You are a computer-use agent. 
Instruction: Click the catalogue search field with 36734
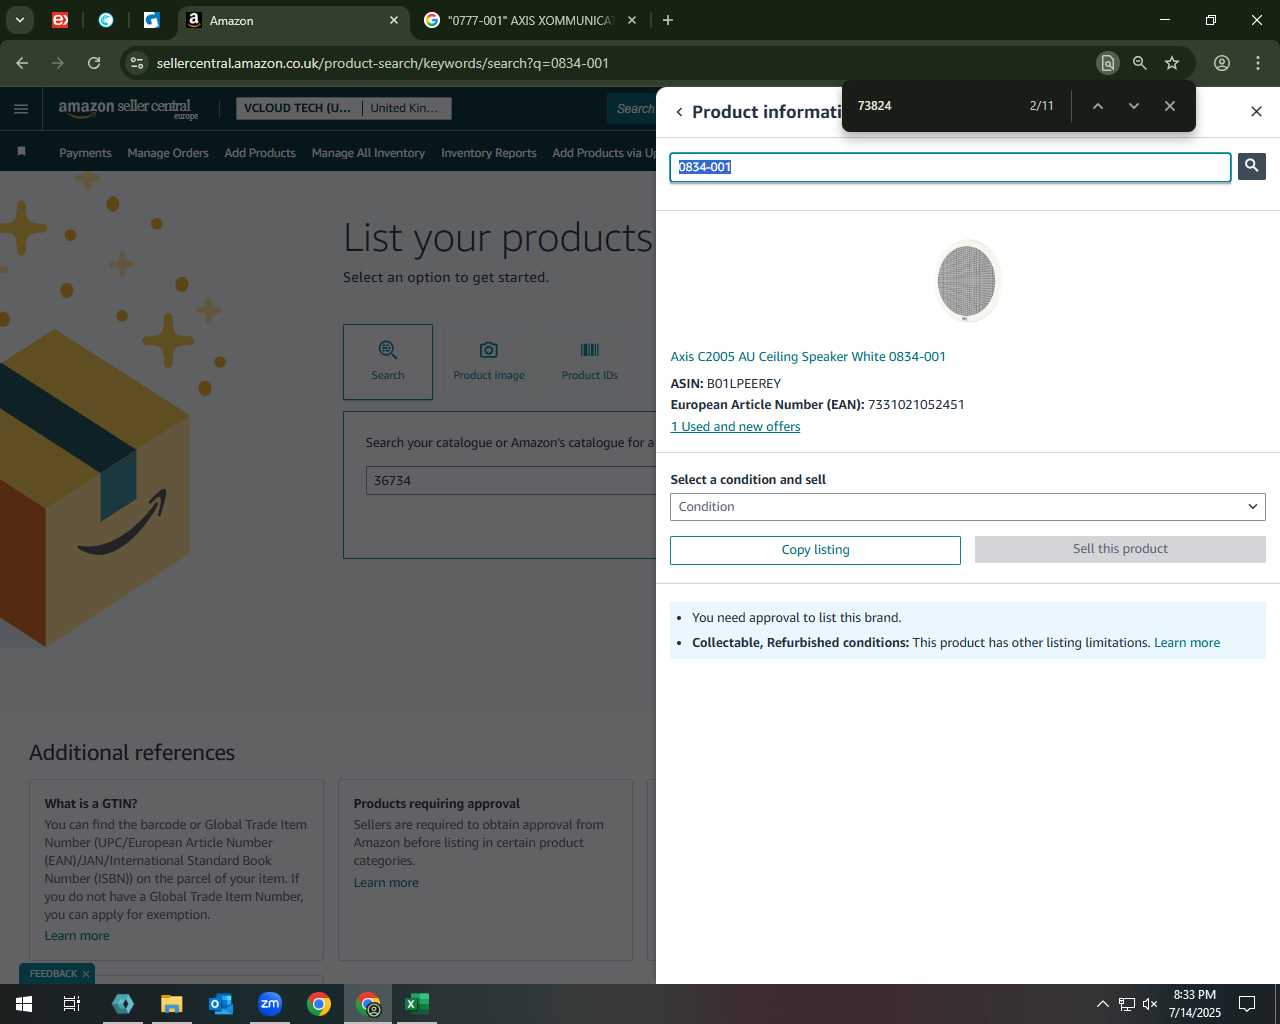pos(510,480)
